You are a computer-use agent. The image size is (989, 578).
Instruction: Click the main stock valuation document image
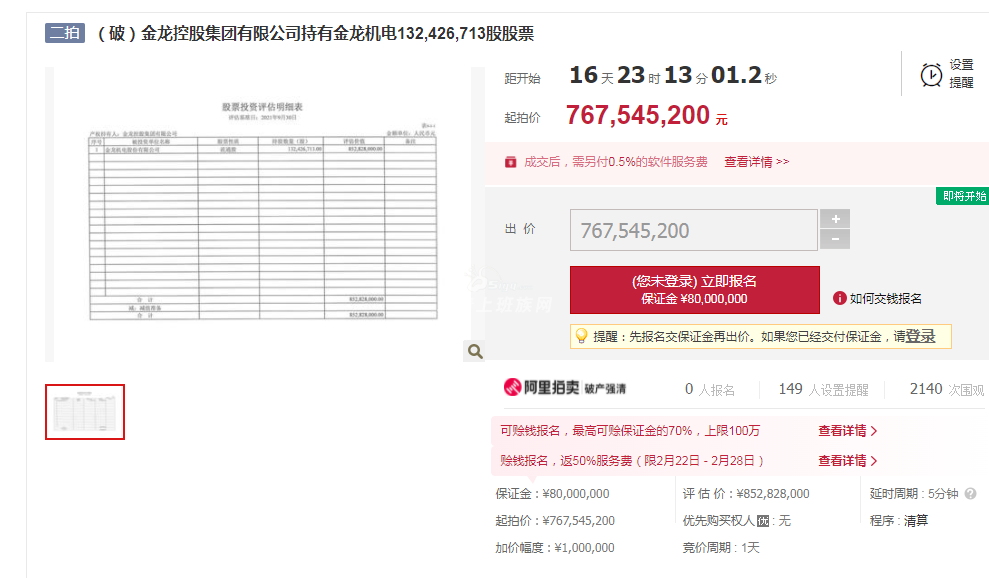pos(264,214)
